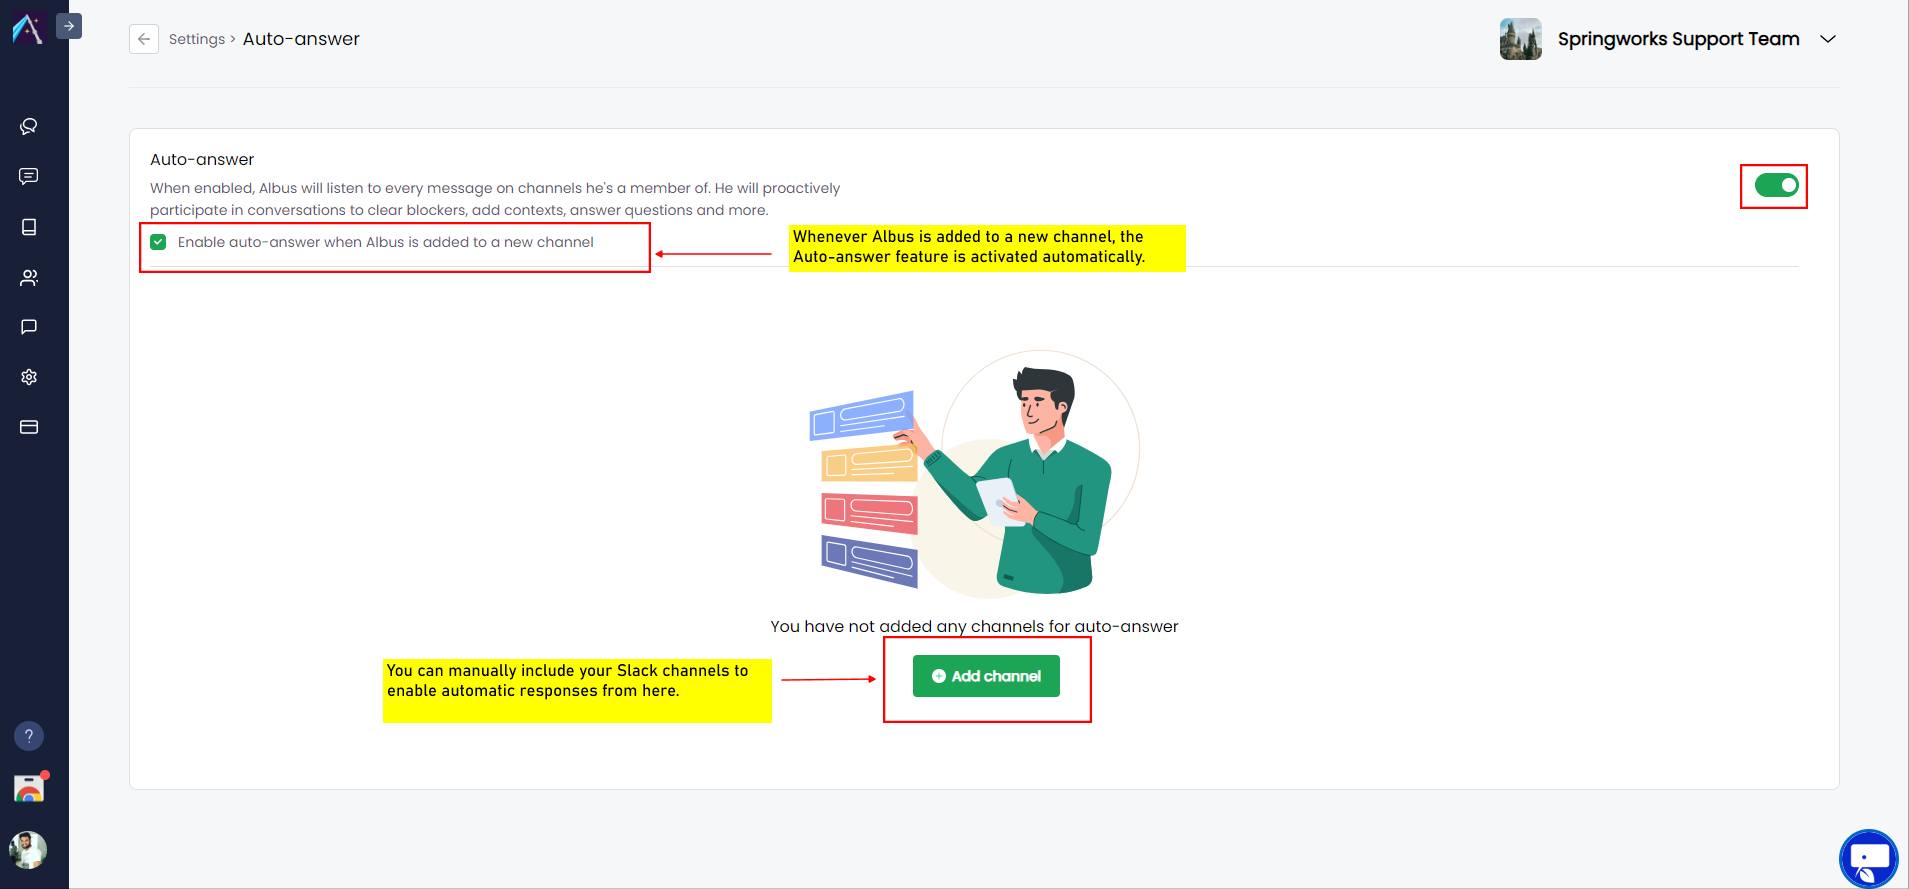Expand the sidebar with the arrow button

(69, 26)
